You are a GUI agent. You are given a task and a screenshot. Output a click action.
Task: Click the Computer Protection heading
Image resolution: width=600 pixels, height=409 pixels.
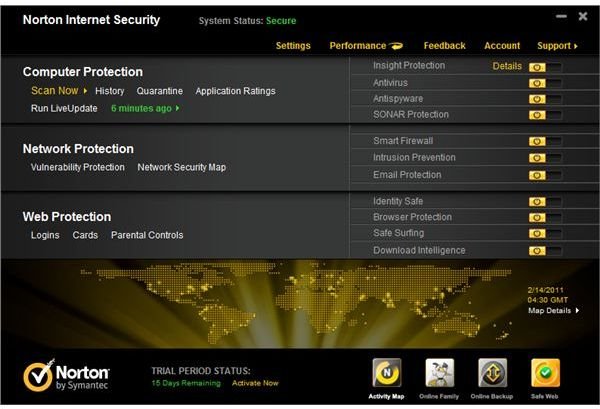tap(83, 72)
